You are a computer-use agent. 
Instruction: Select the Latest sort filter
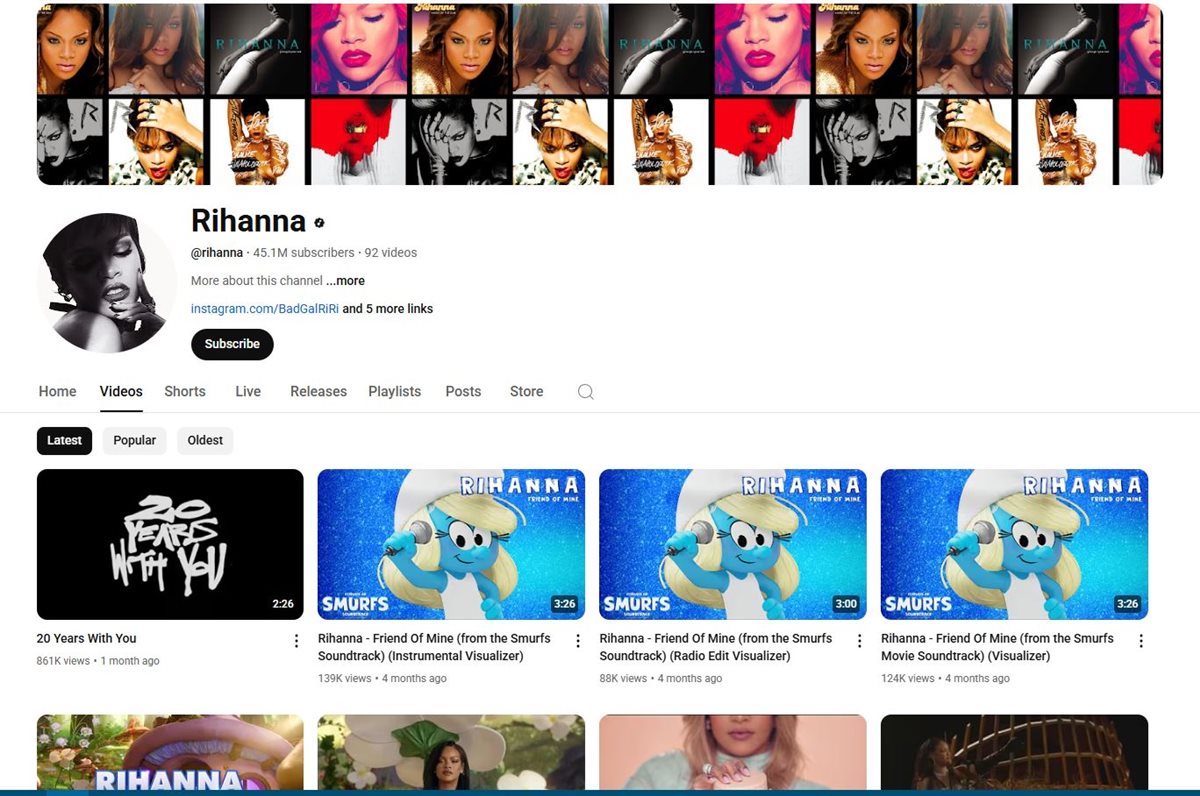pyautogui.click(x=65, y=441)
